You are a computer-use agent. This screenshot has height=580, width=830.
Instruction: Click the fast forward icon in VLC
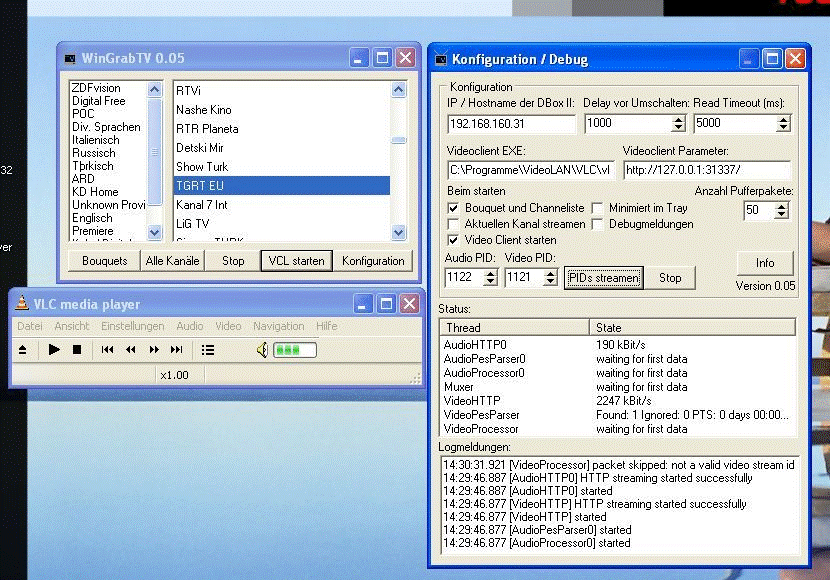(154, 350)
